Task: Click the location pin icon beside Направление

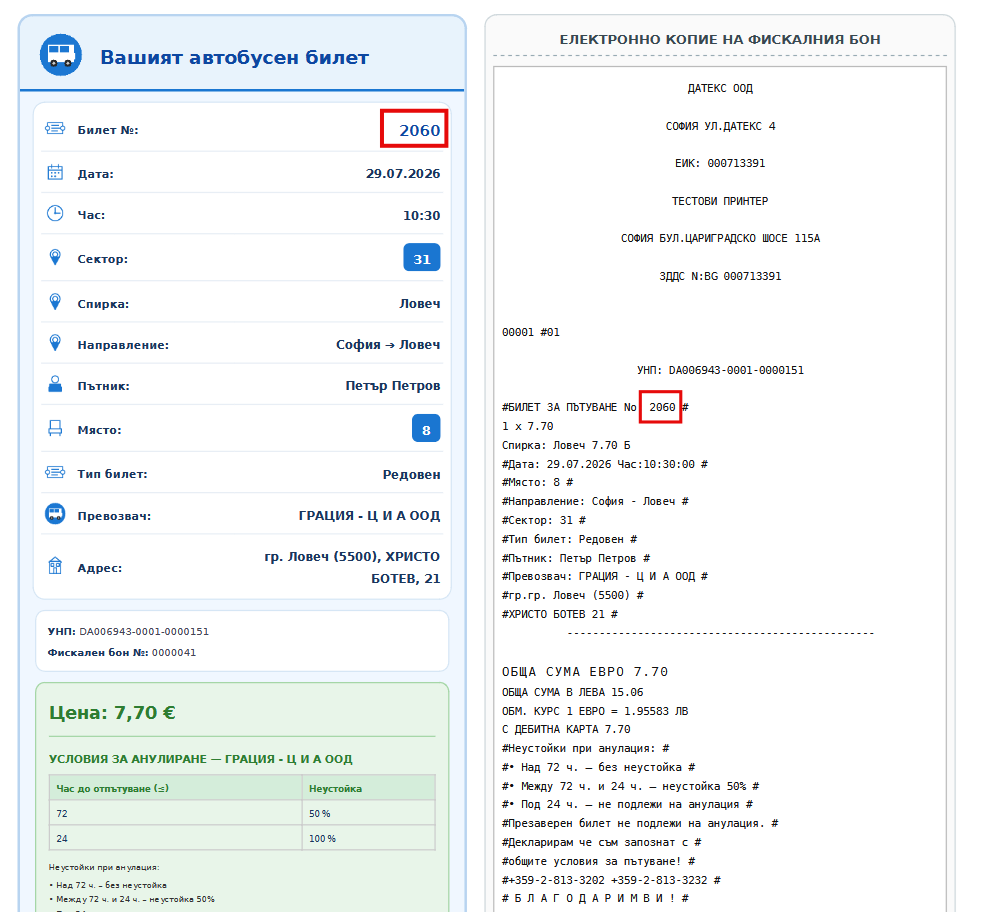Action: (55, 343)
